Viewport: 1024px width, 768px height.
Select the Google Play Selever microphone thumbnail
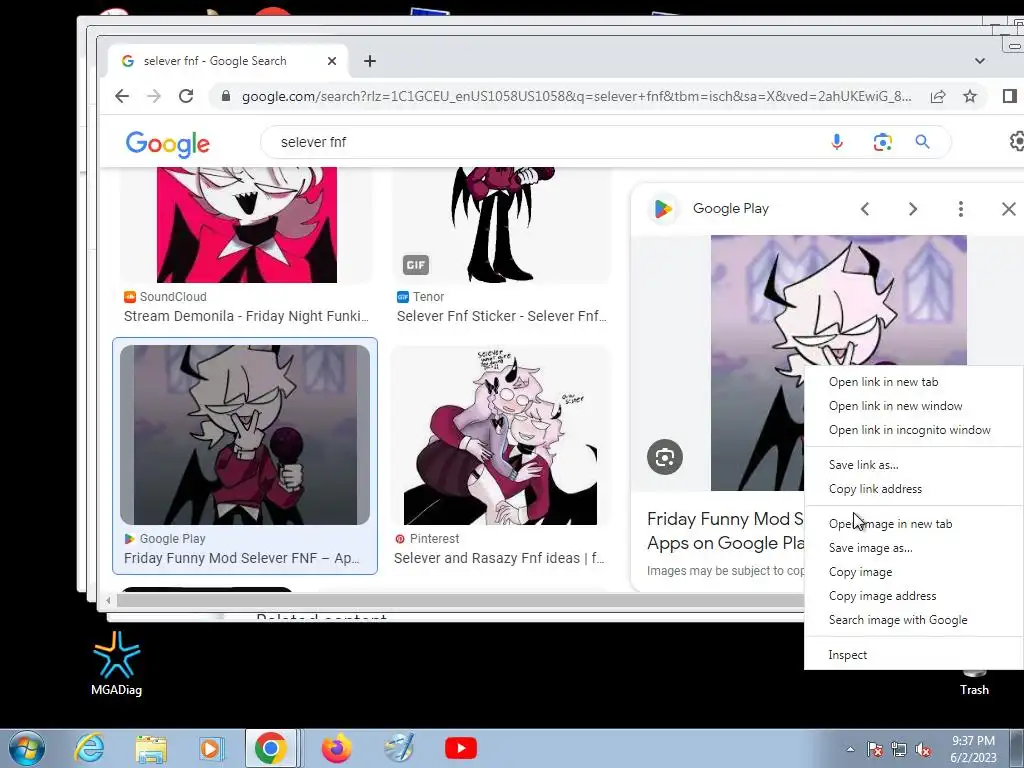click(245, 435)
